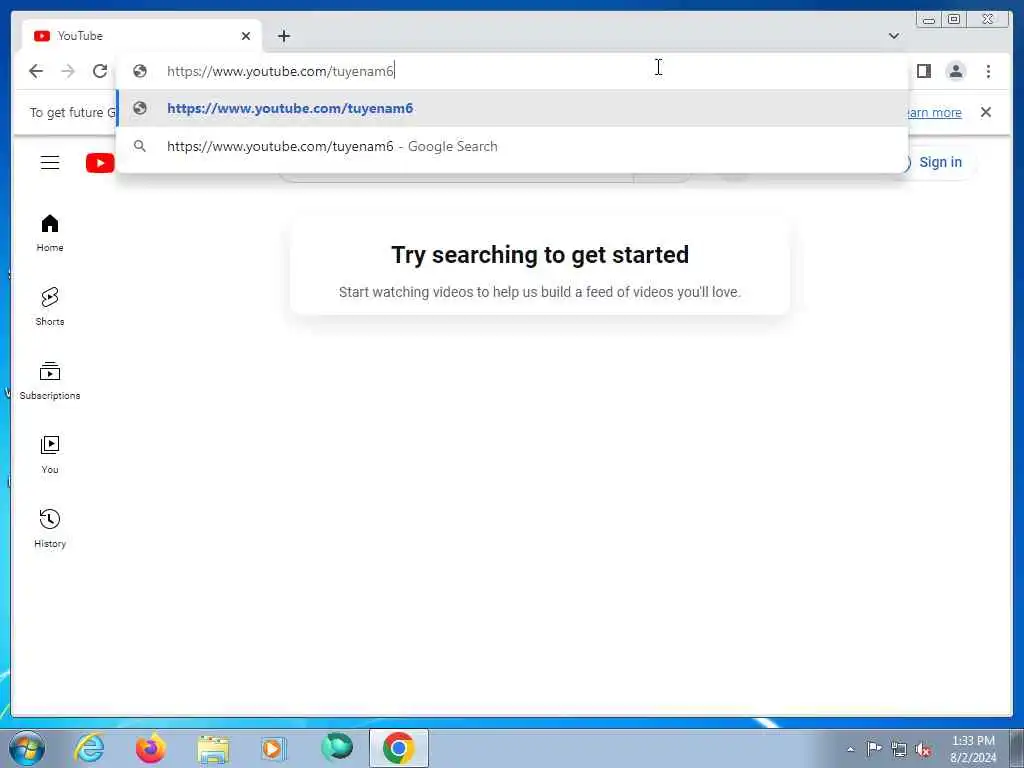Toggle the Chrome side panel

(x=923, y=71)
